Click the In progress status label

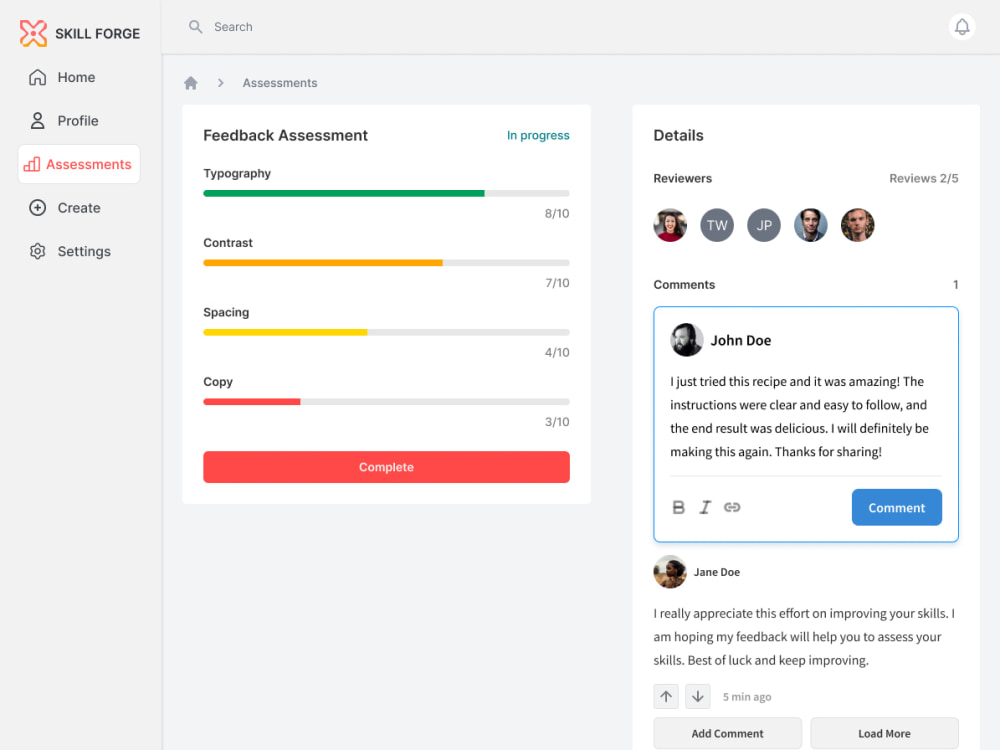pyautogui.click(x=538, y=135)
